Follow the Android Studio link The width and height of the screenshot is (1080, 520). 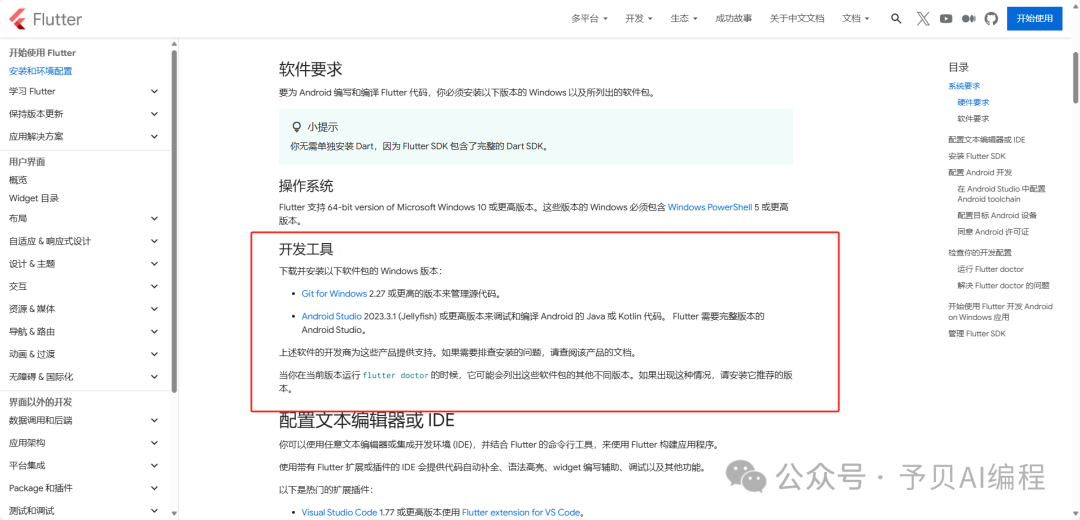[331, 316]
